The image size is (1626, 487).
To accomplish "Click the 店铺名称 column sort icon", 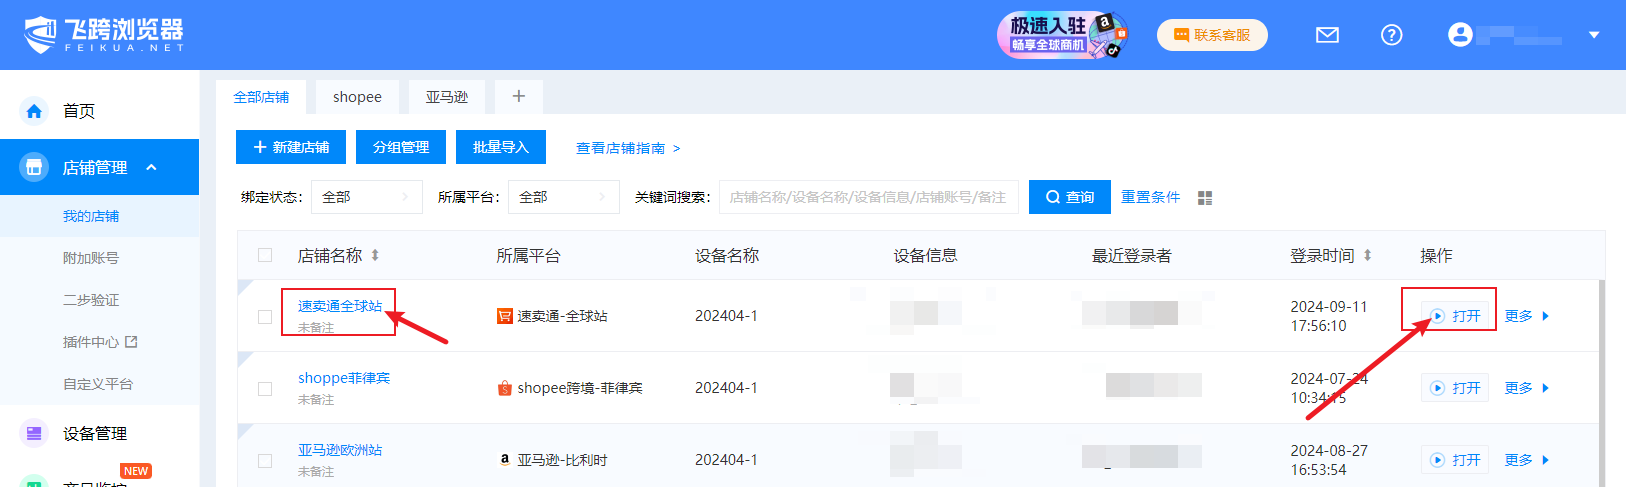I will click(375, 256).
